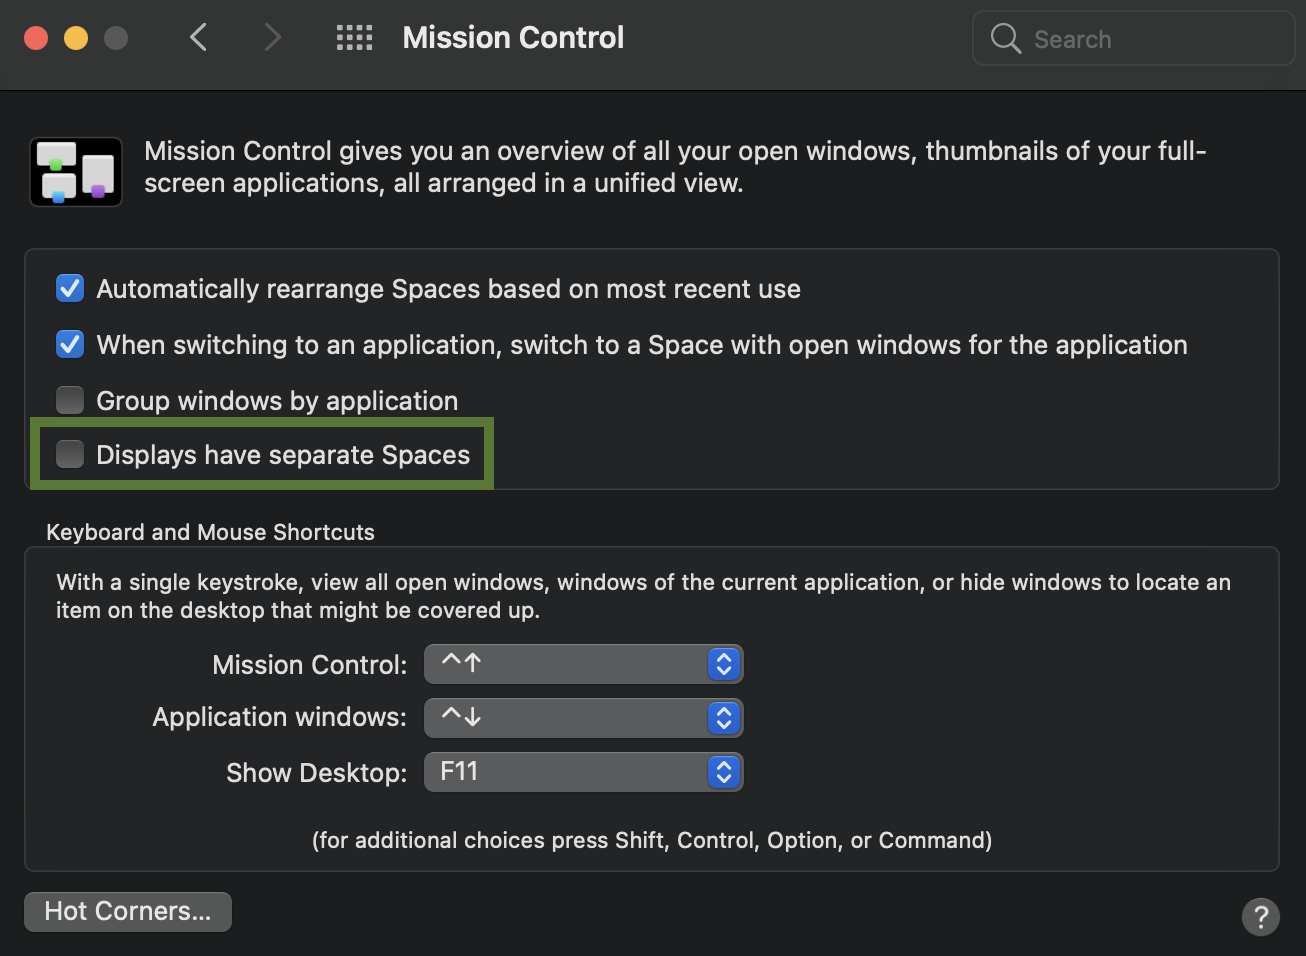Open the Show Desktop F11 dropdown

click(x=583, y=772)
